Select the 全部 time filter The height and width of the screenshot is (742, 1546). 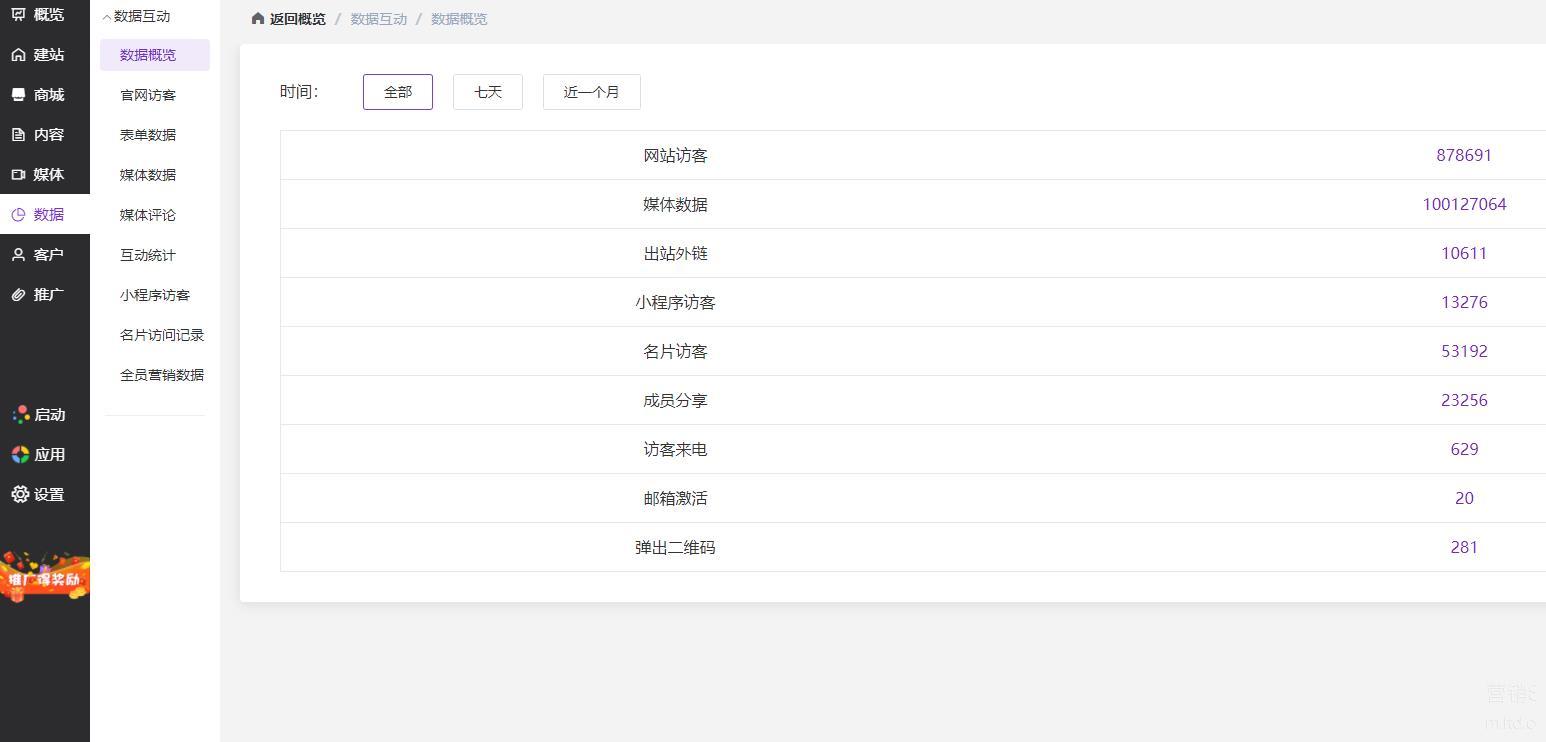click(397, 92)
